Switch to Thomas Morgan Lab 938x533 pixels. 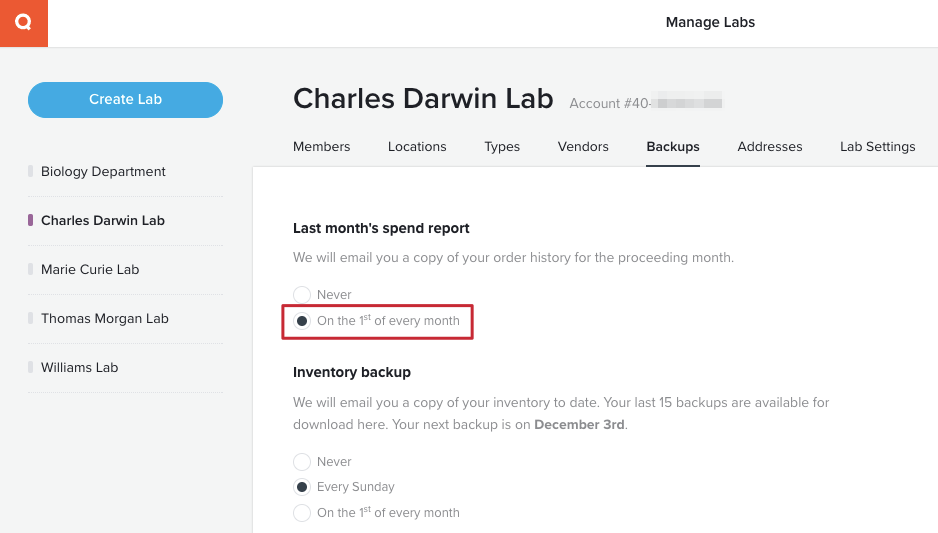(105, 319)
